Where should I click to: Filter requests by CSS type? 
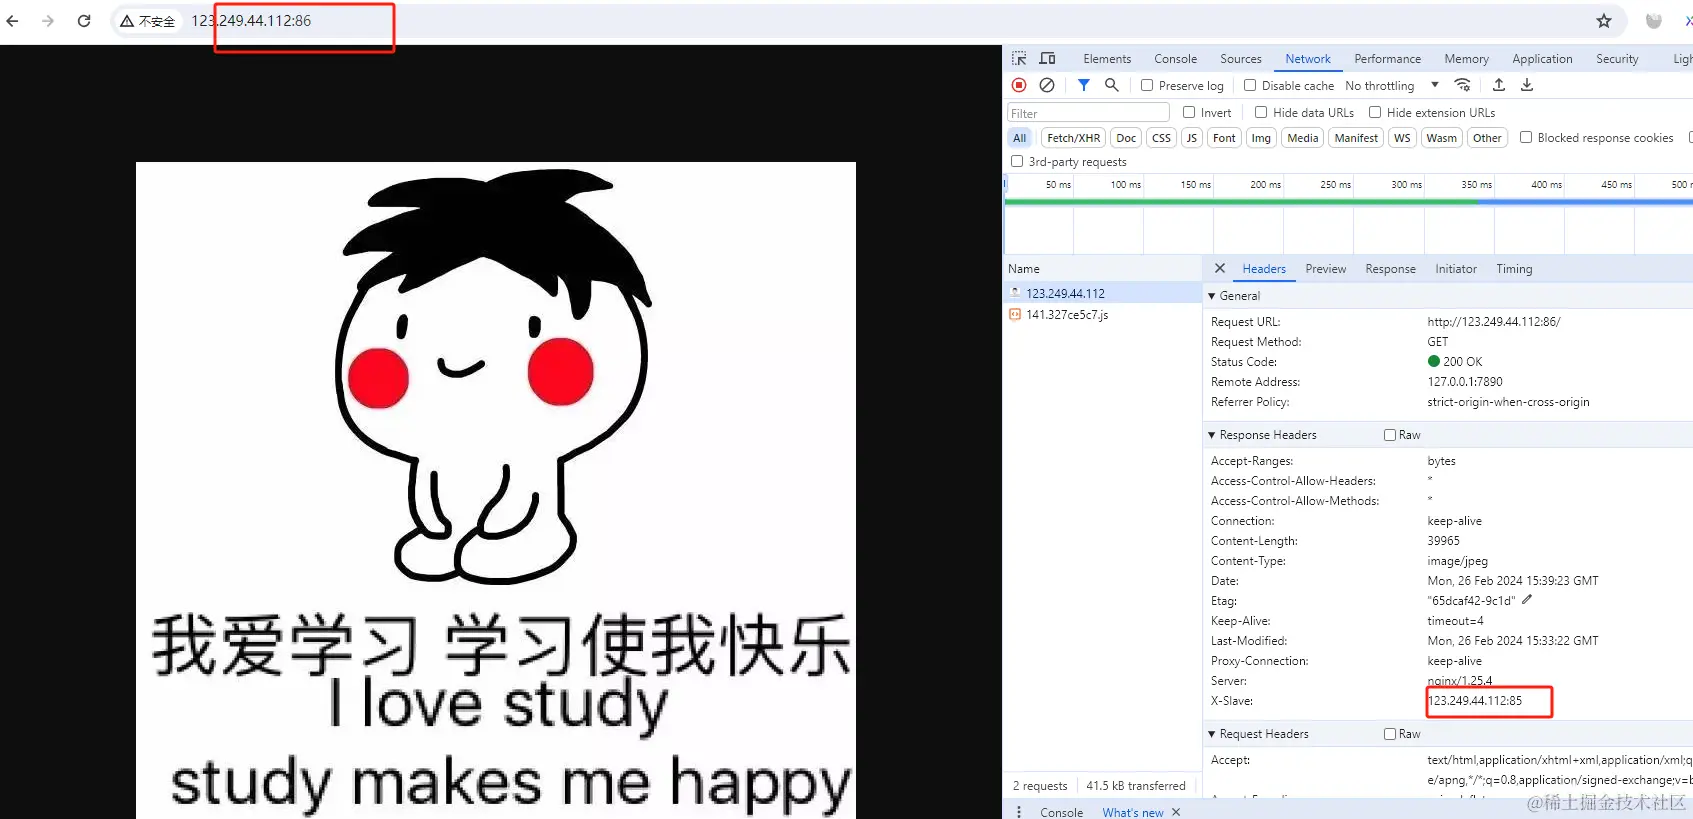(x=1161, y=138)
